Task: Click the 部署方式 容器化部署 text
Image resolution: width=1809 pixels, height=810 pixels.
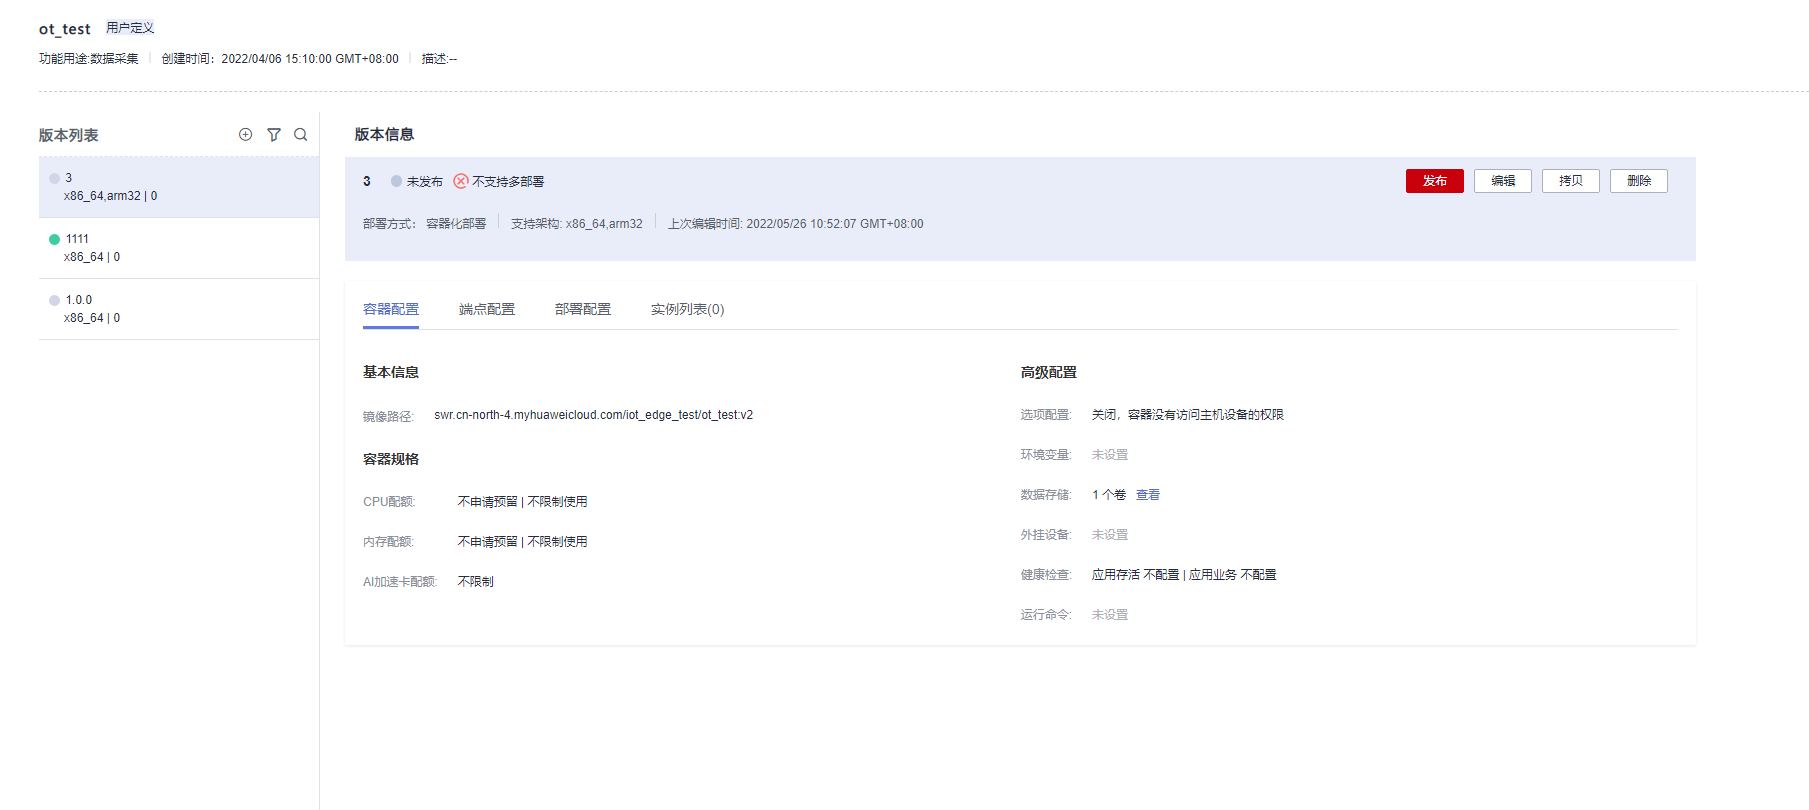Action: (425, 224)
